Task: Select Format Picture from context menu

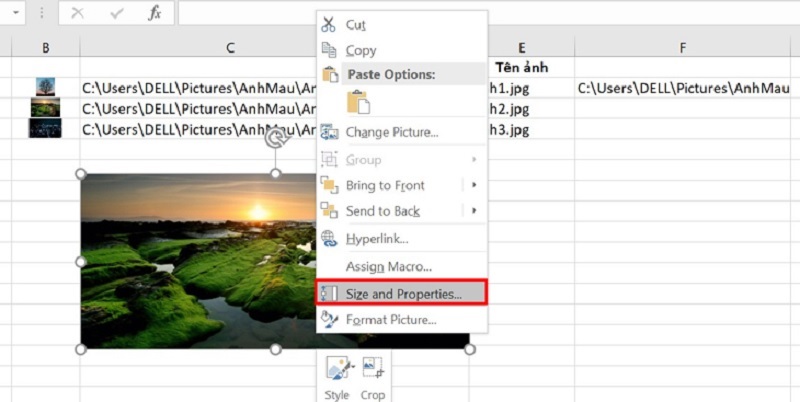Action: [x=390, y=320]
